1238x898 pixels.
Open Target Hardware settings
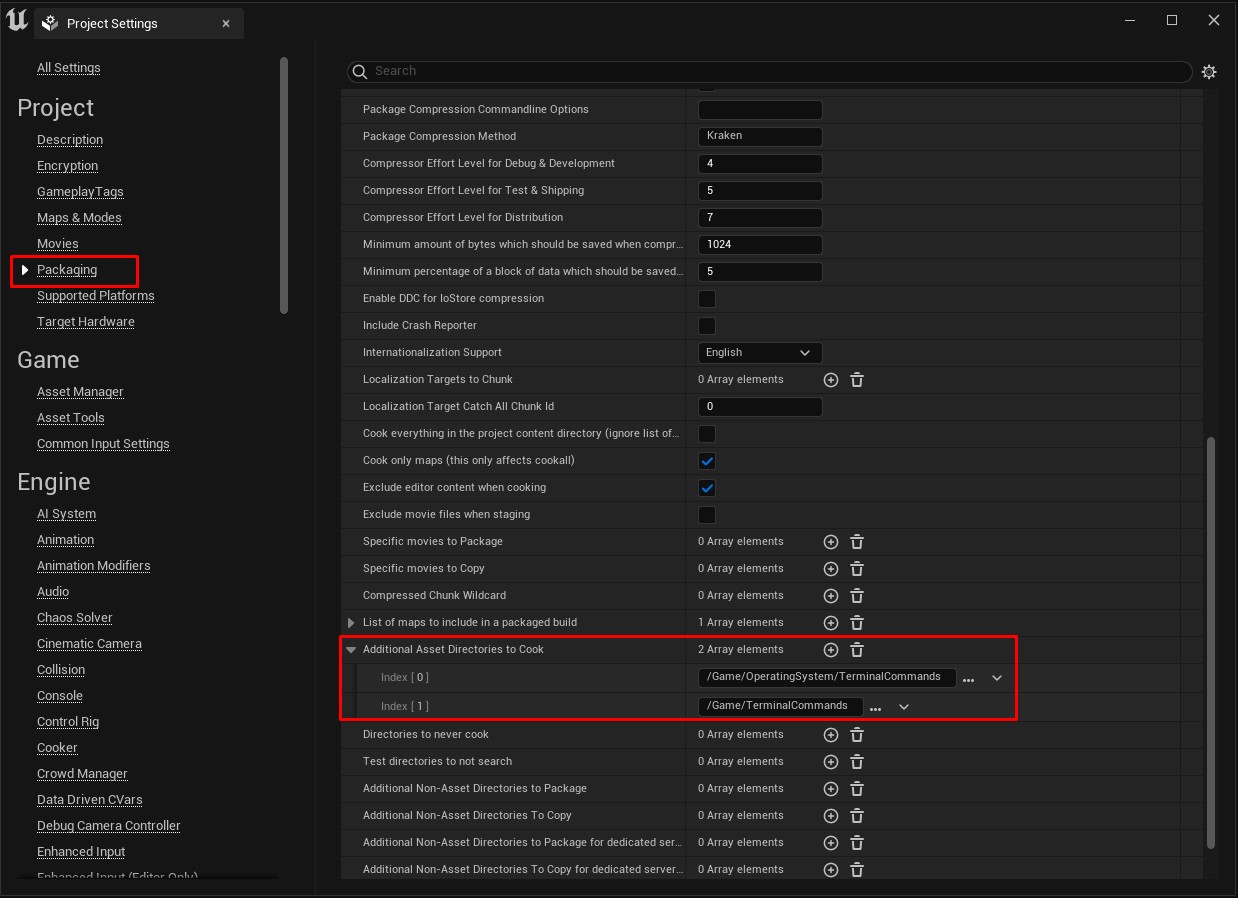tap(86, 322)
